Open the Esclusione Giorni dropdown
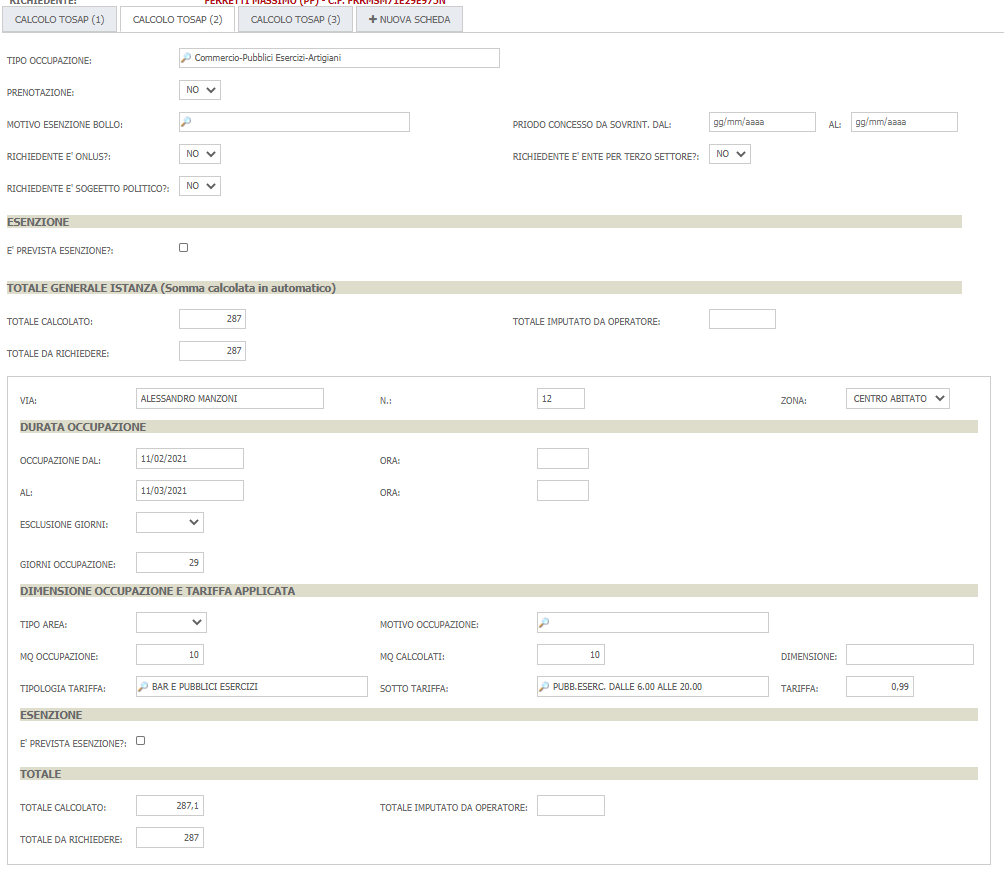Image resolution: width=1004 pixels, height=875 pixels. pos(169,522)
